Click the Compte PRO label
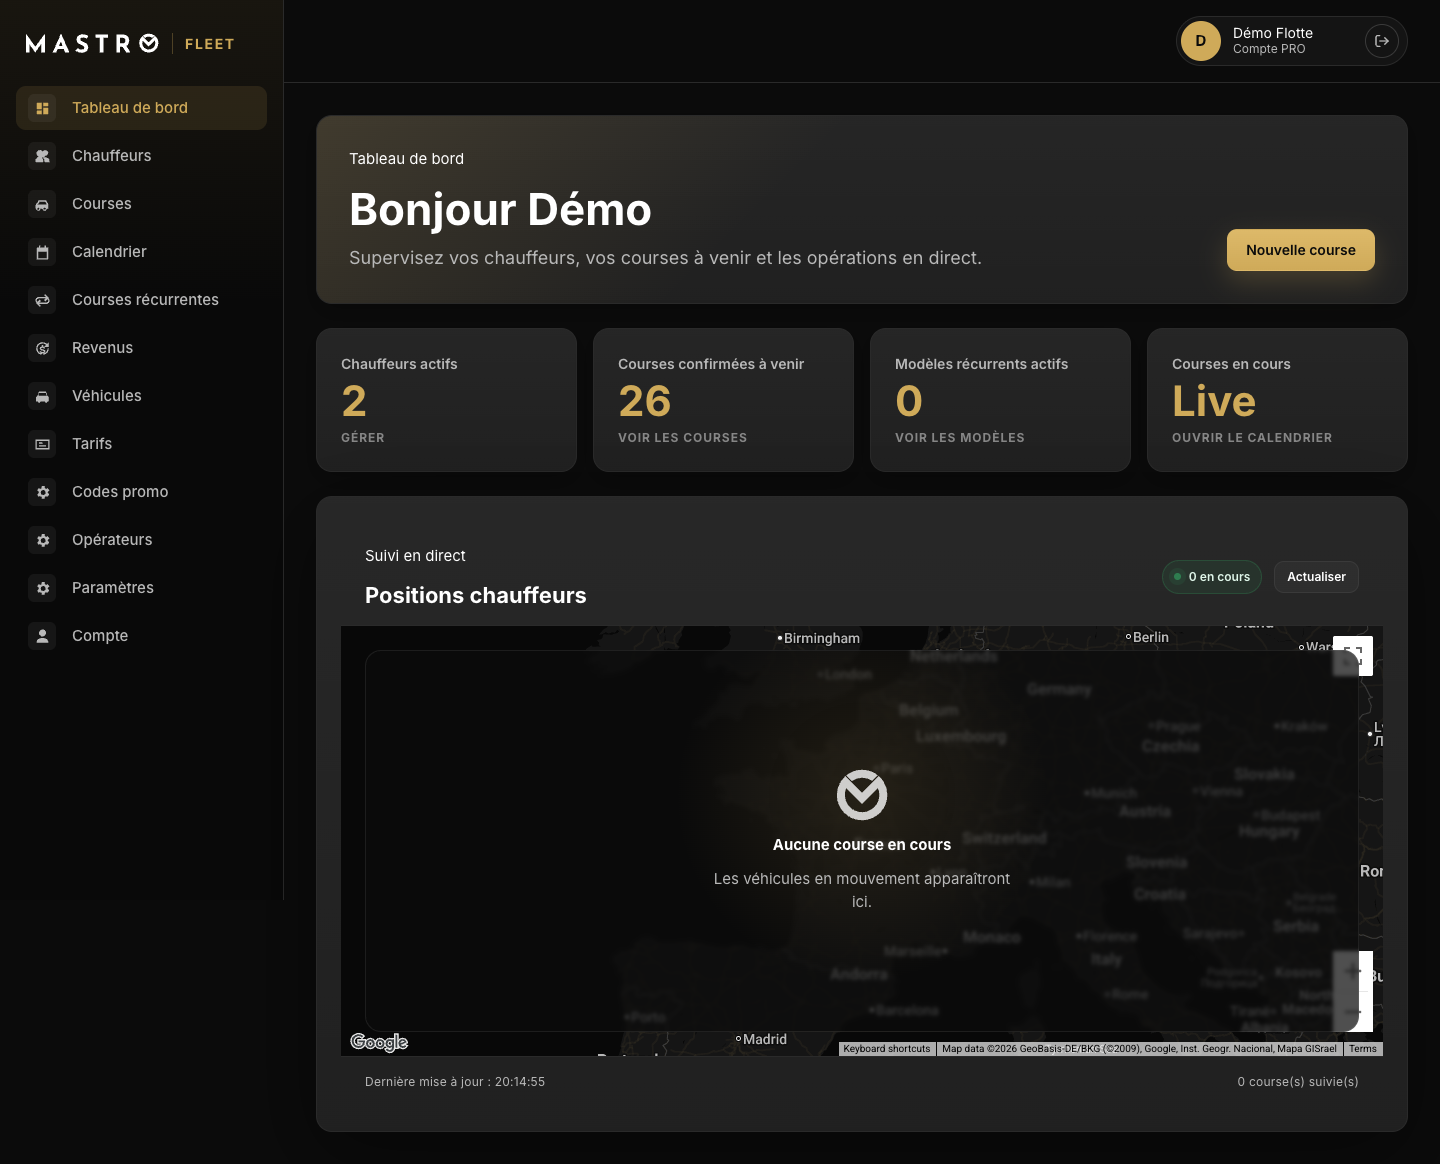 (1269, 49)
